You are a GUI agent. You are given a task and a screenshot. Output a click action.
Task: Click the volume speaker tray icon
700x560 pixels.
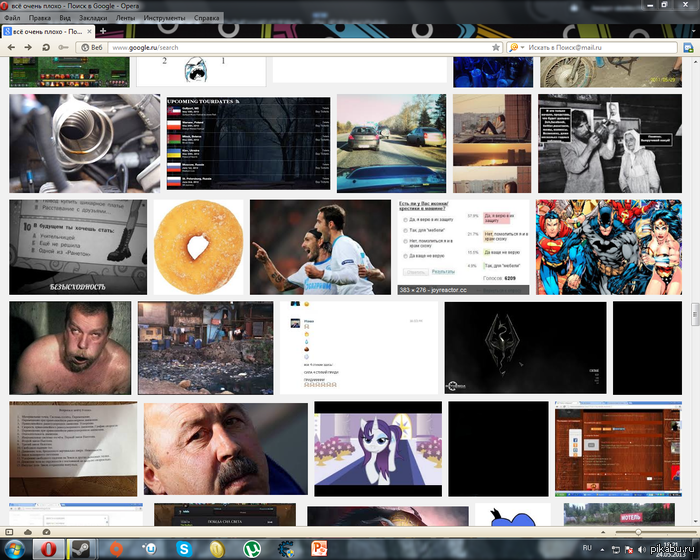point(642,550)
